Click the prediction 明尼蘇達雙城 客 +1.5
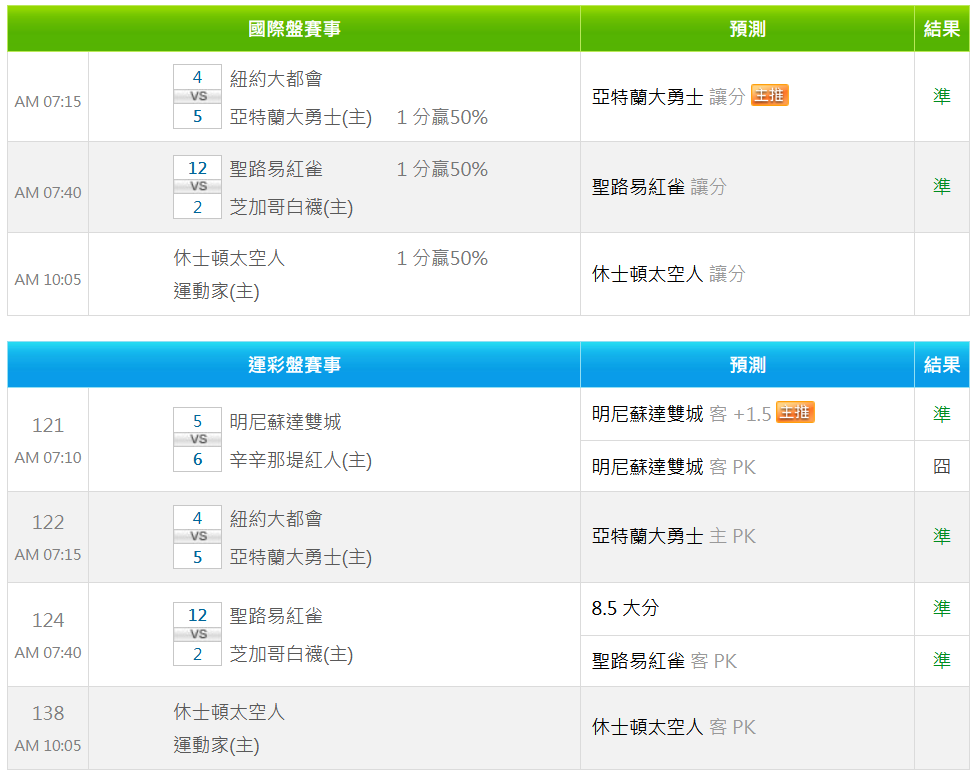This screenshot has height=777, width=980. coord(681,414)
